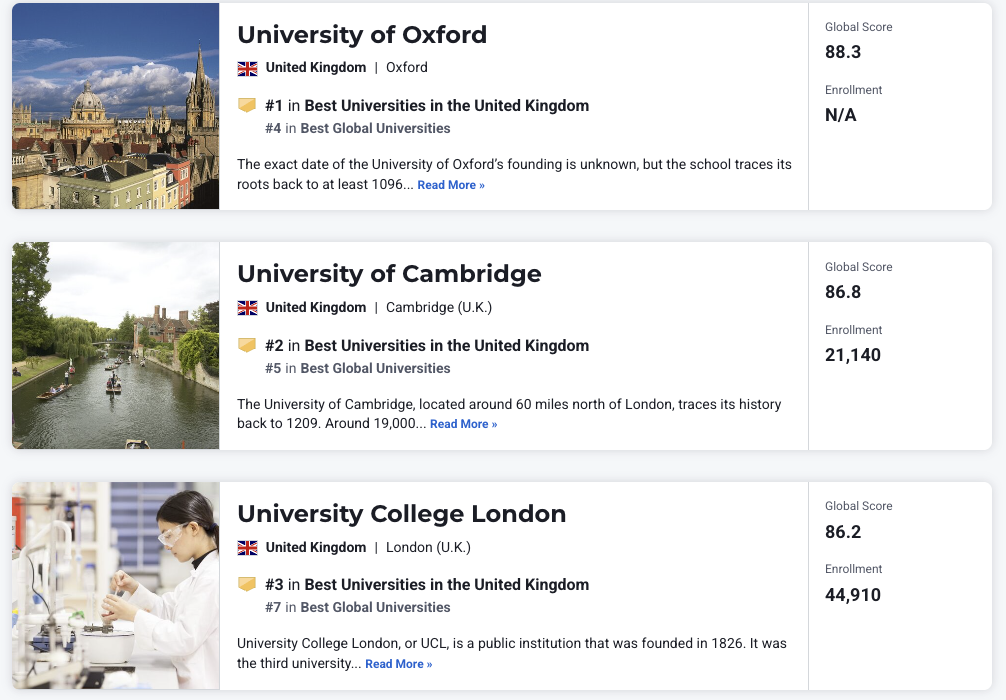
Task: Expand Oxford description with Read More
Action: point(451,185)
